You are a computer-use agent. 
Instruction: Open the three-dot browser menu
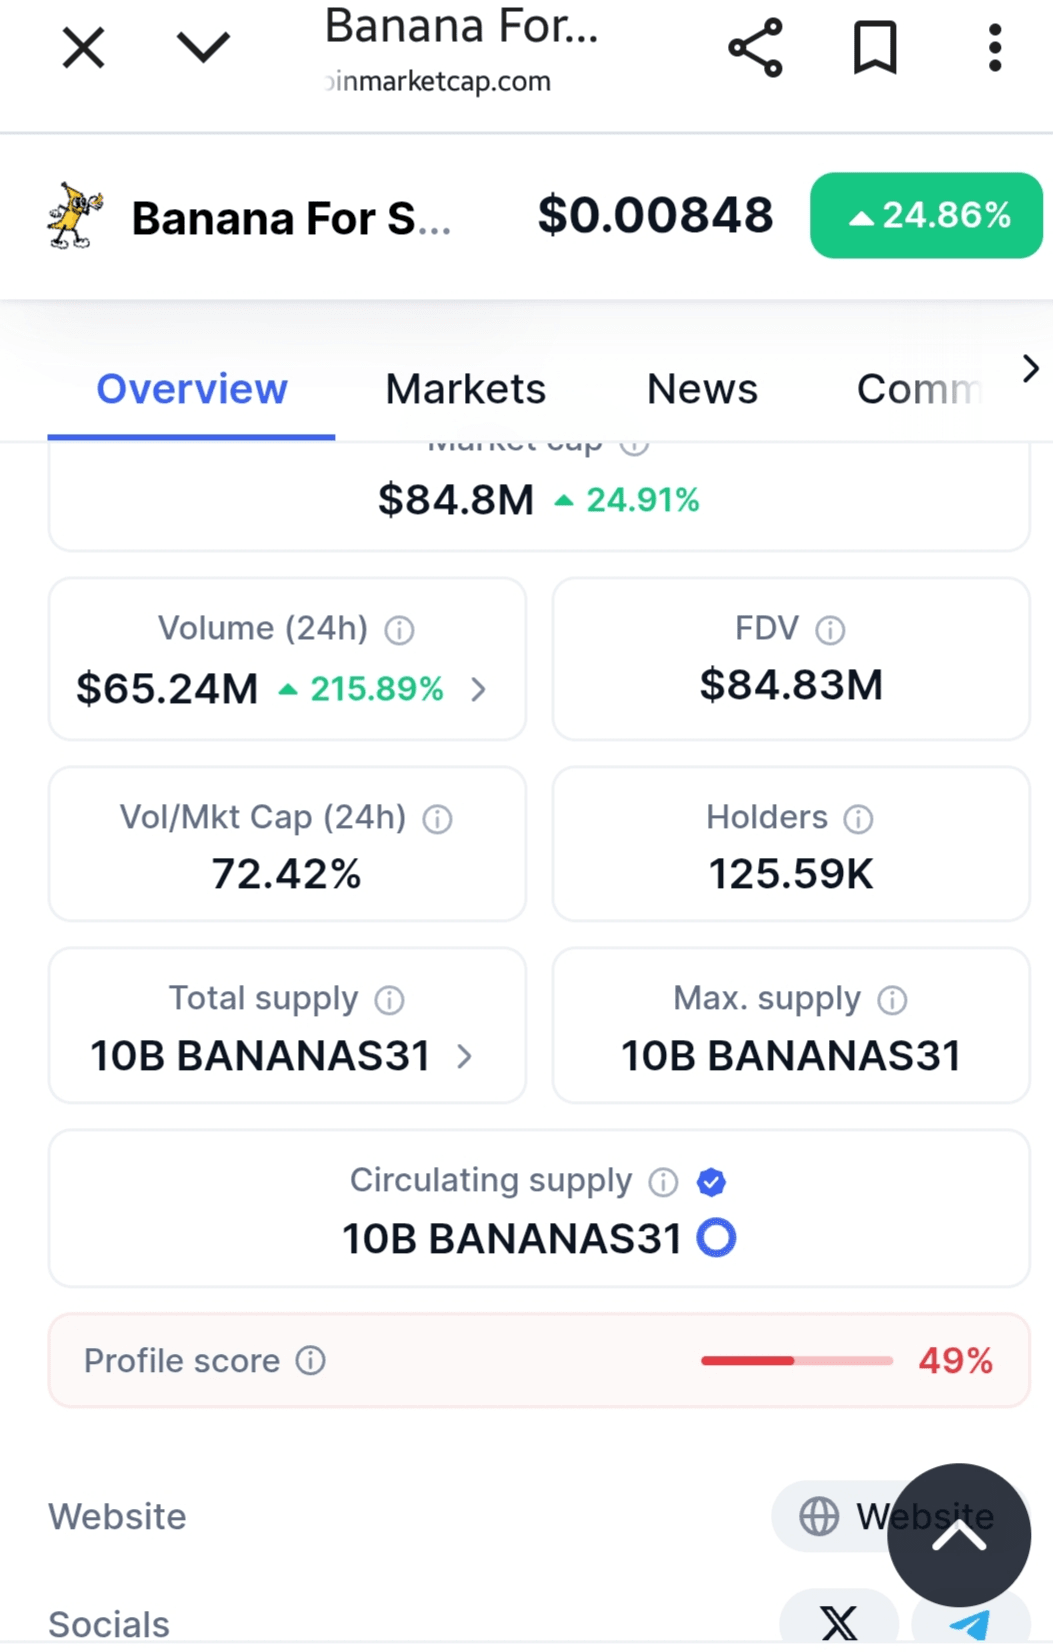click(994, 47)
